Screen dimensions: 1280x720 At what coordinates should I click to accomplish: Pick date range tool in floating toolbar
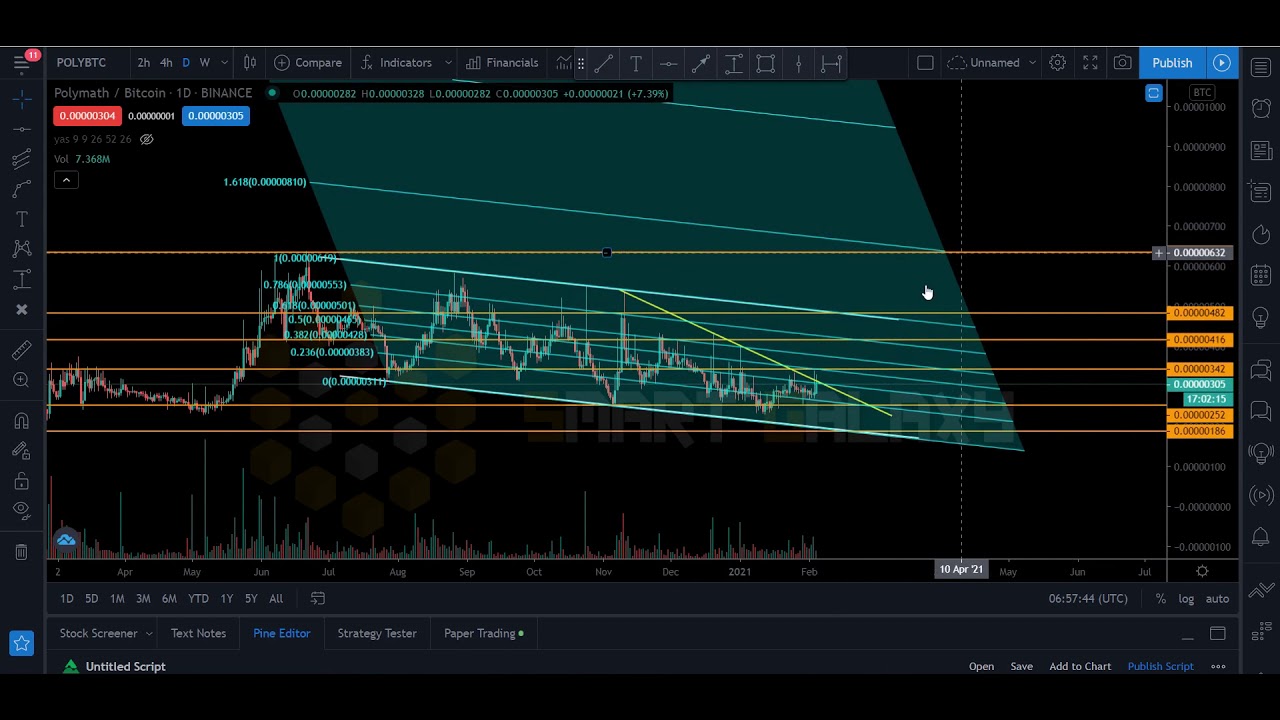click(x=831, y=64)
